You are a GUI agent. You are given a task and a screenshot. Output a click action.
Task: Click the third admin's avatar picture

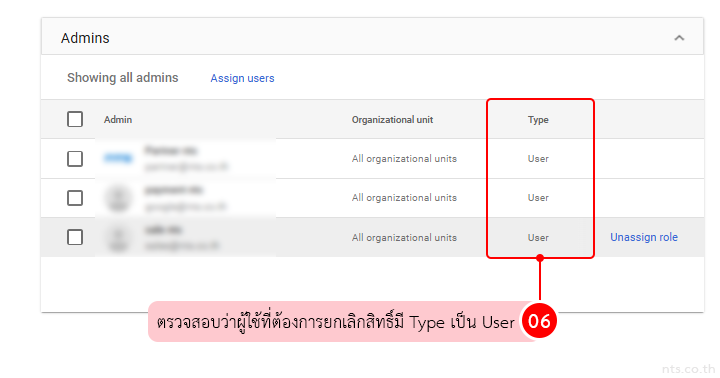[x=118, y=238]
